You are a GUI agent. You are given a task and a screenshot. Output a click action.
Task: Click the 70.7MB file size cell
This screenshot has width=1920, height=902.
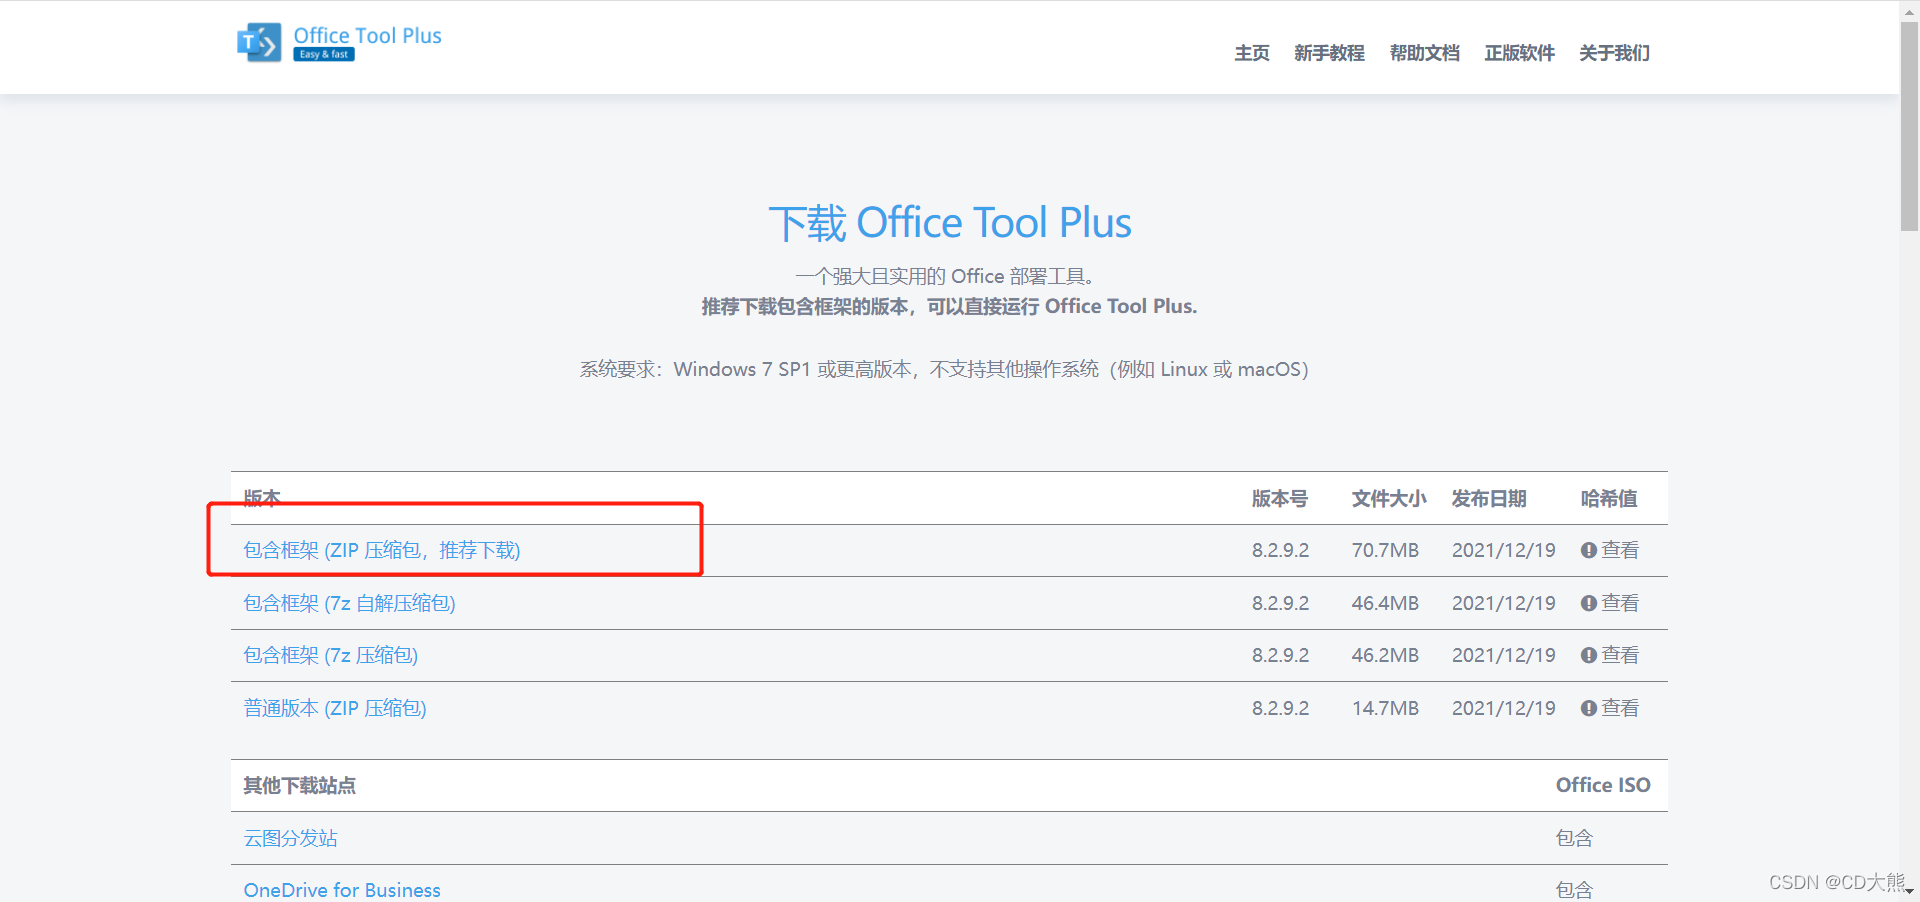tap(1385, 550)
